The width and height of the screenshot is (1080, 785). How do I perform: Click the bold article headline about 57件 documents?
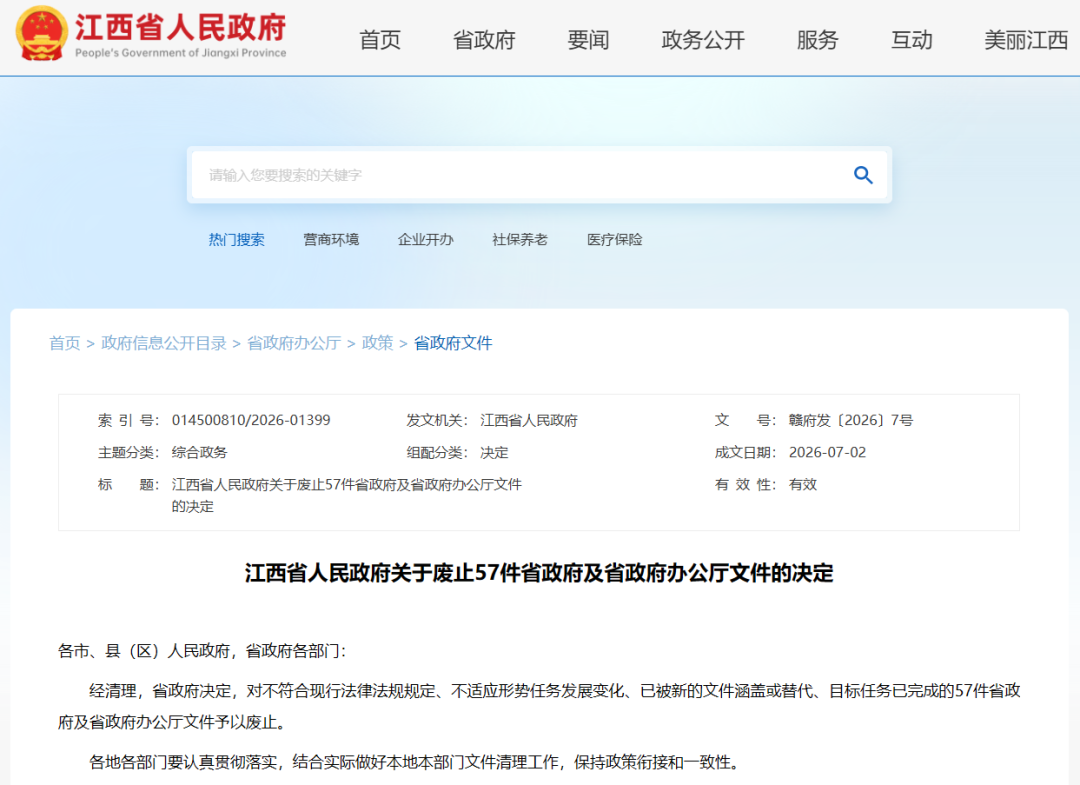point(539,573)
